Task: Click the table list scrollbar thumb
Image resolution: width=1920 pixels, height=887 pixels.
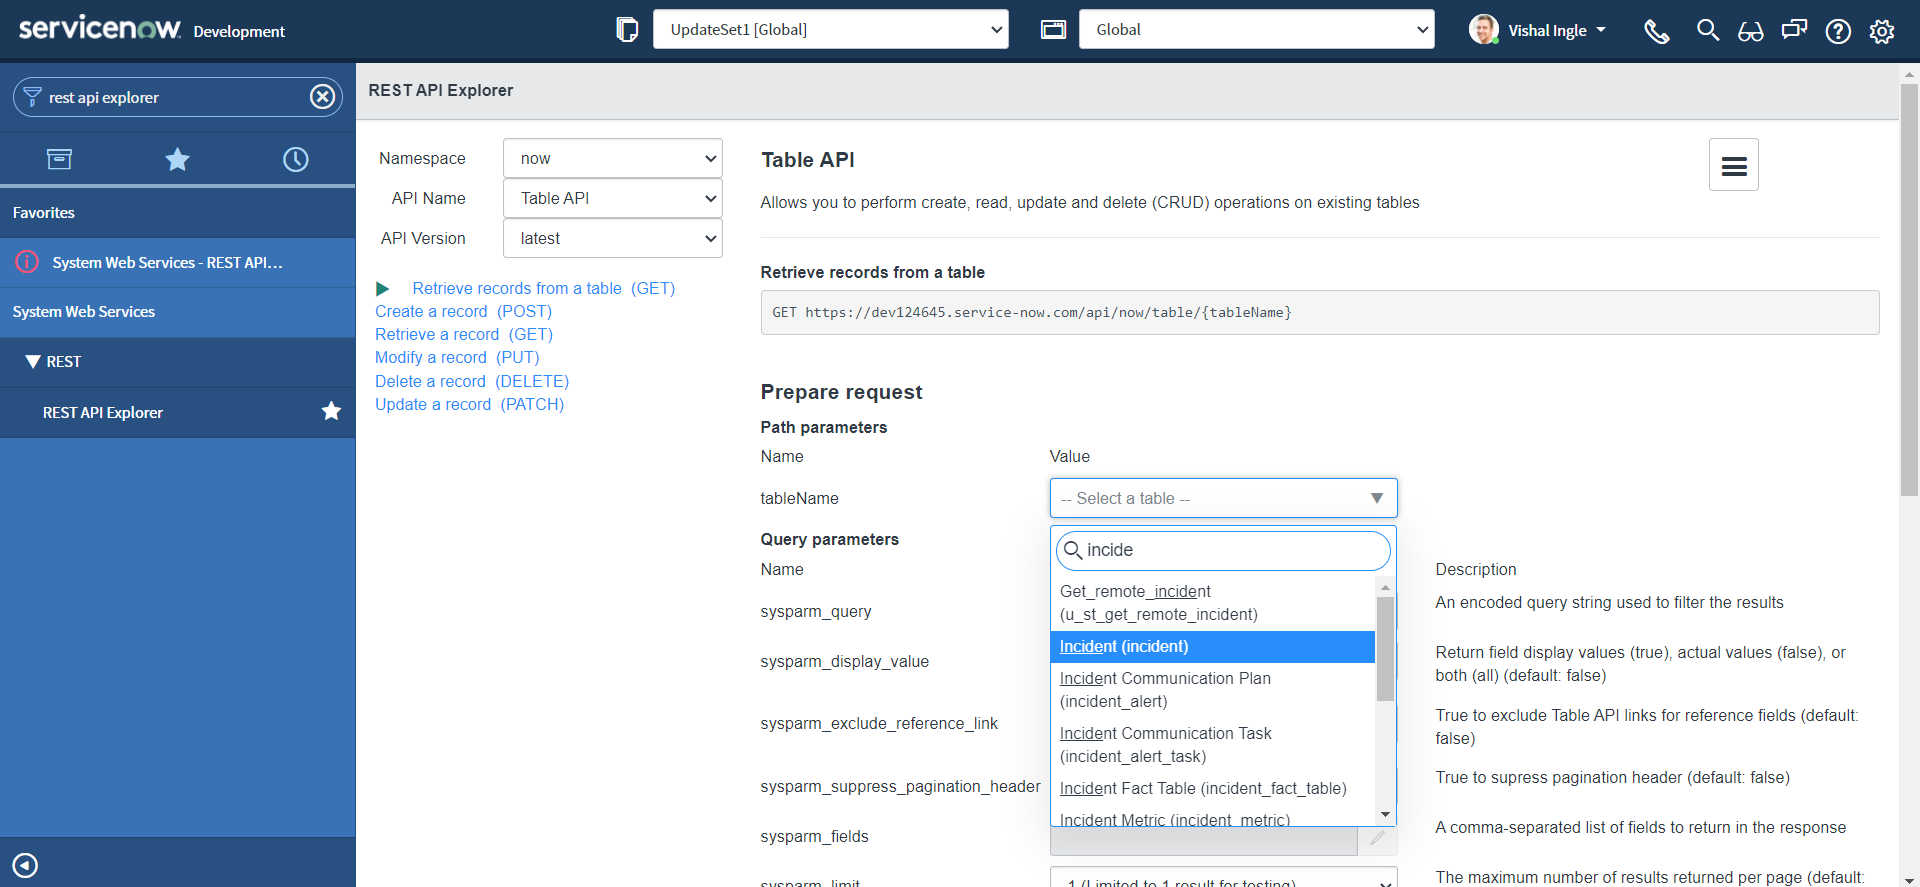Action: (1385, 649)
